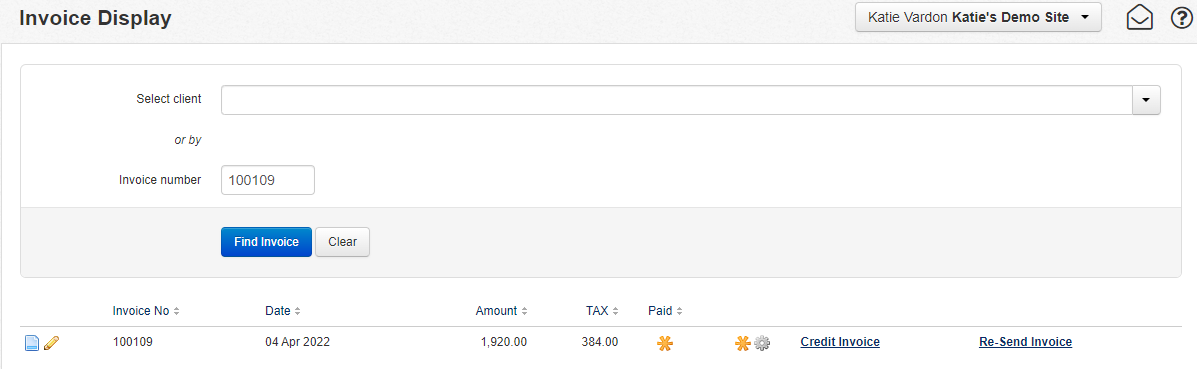1197x369 pixels.
Task: Click the orange asterisk in Paid column
Action: tap(665, 343)
